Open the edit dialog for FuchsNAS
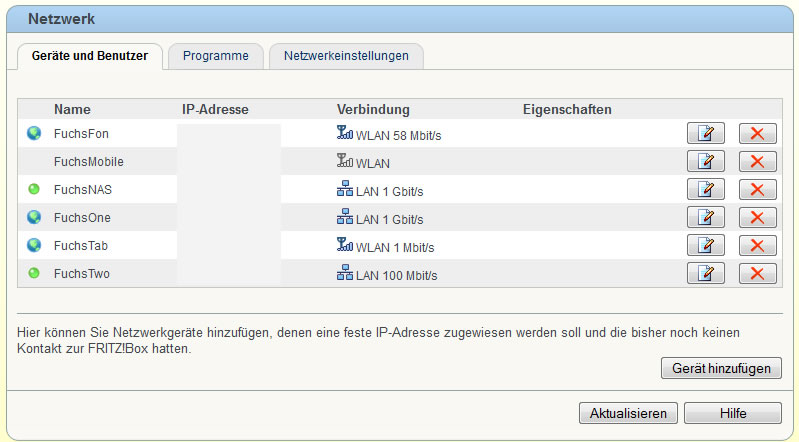The height and width of the screenshot is (442, 799). tap(706, 189)
